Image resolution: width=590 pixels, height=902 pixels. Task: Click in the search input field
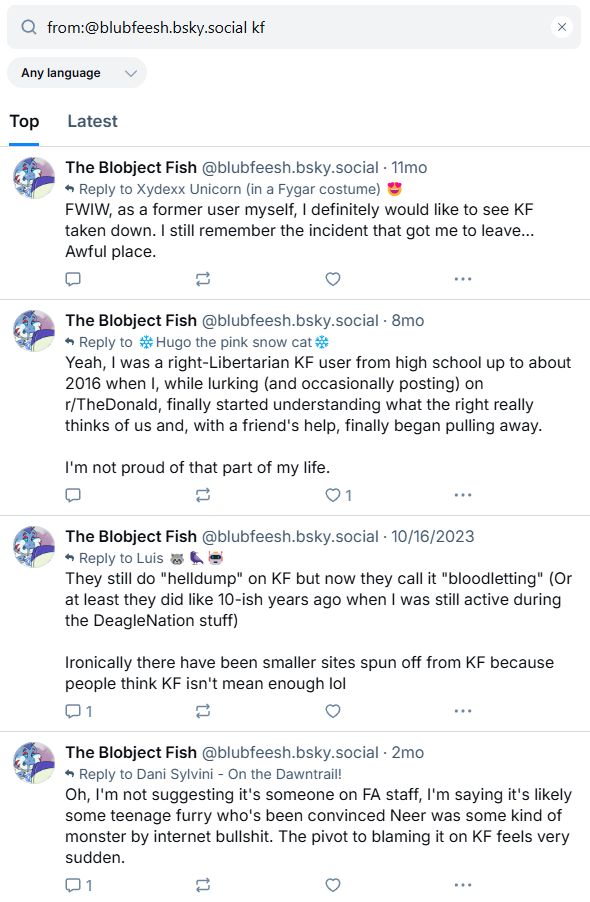[293, 27]
